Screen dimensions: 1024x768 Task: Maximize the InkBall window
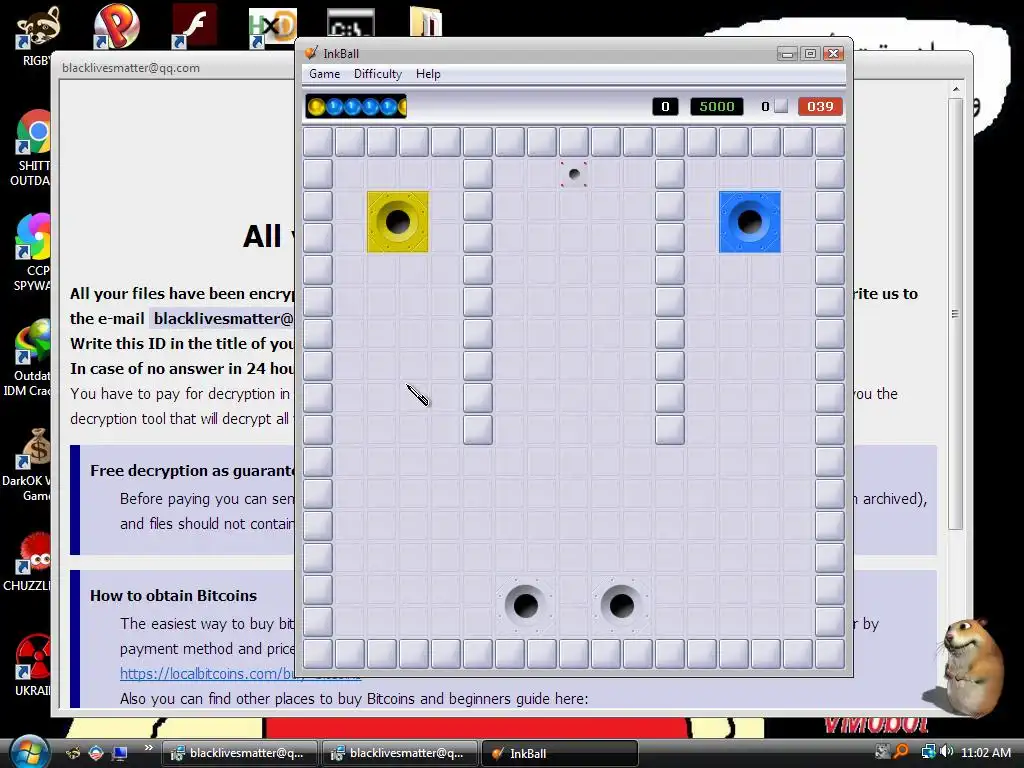pyautogui.click(x=810, y=54)
